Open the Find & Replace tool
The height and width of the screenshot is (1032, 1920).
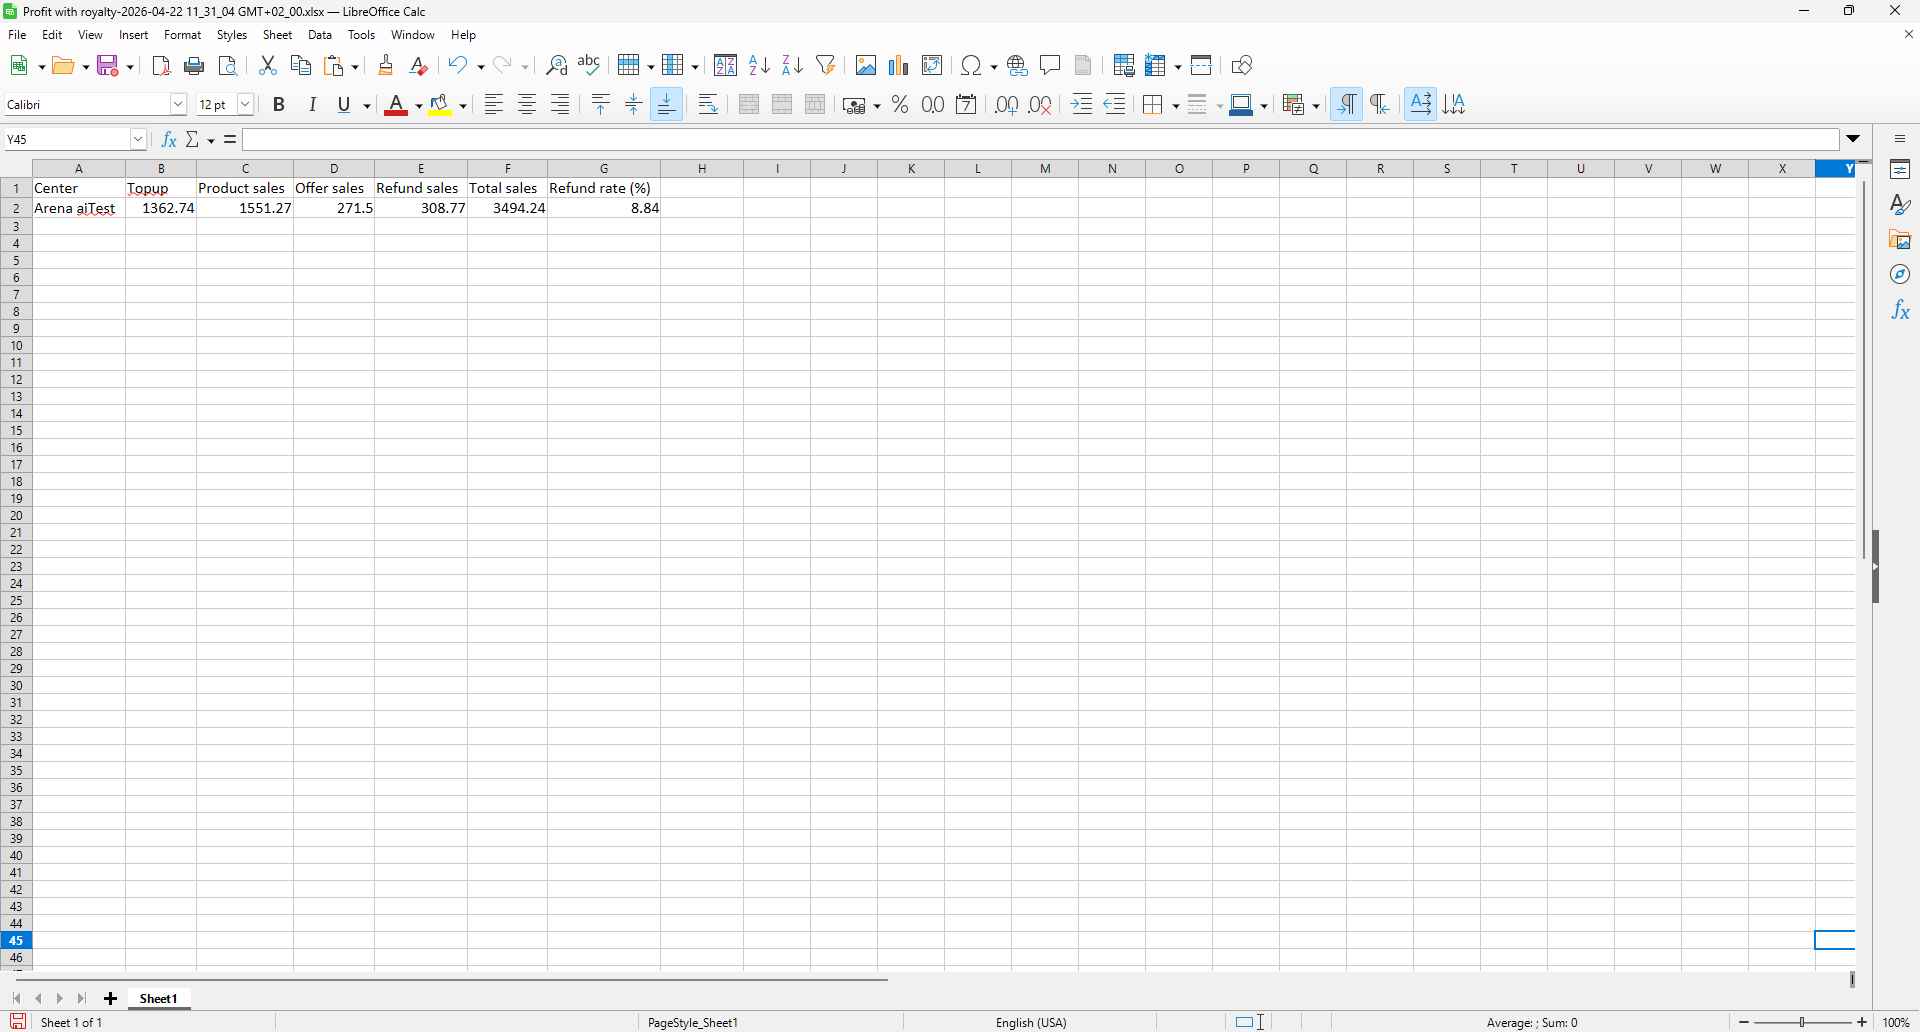coord(556,66)
